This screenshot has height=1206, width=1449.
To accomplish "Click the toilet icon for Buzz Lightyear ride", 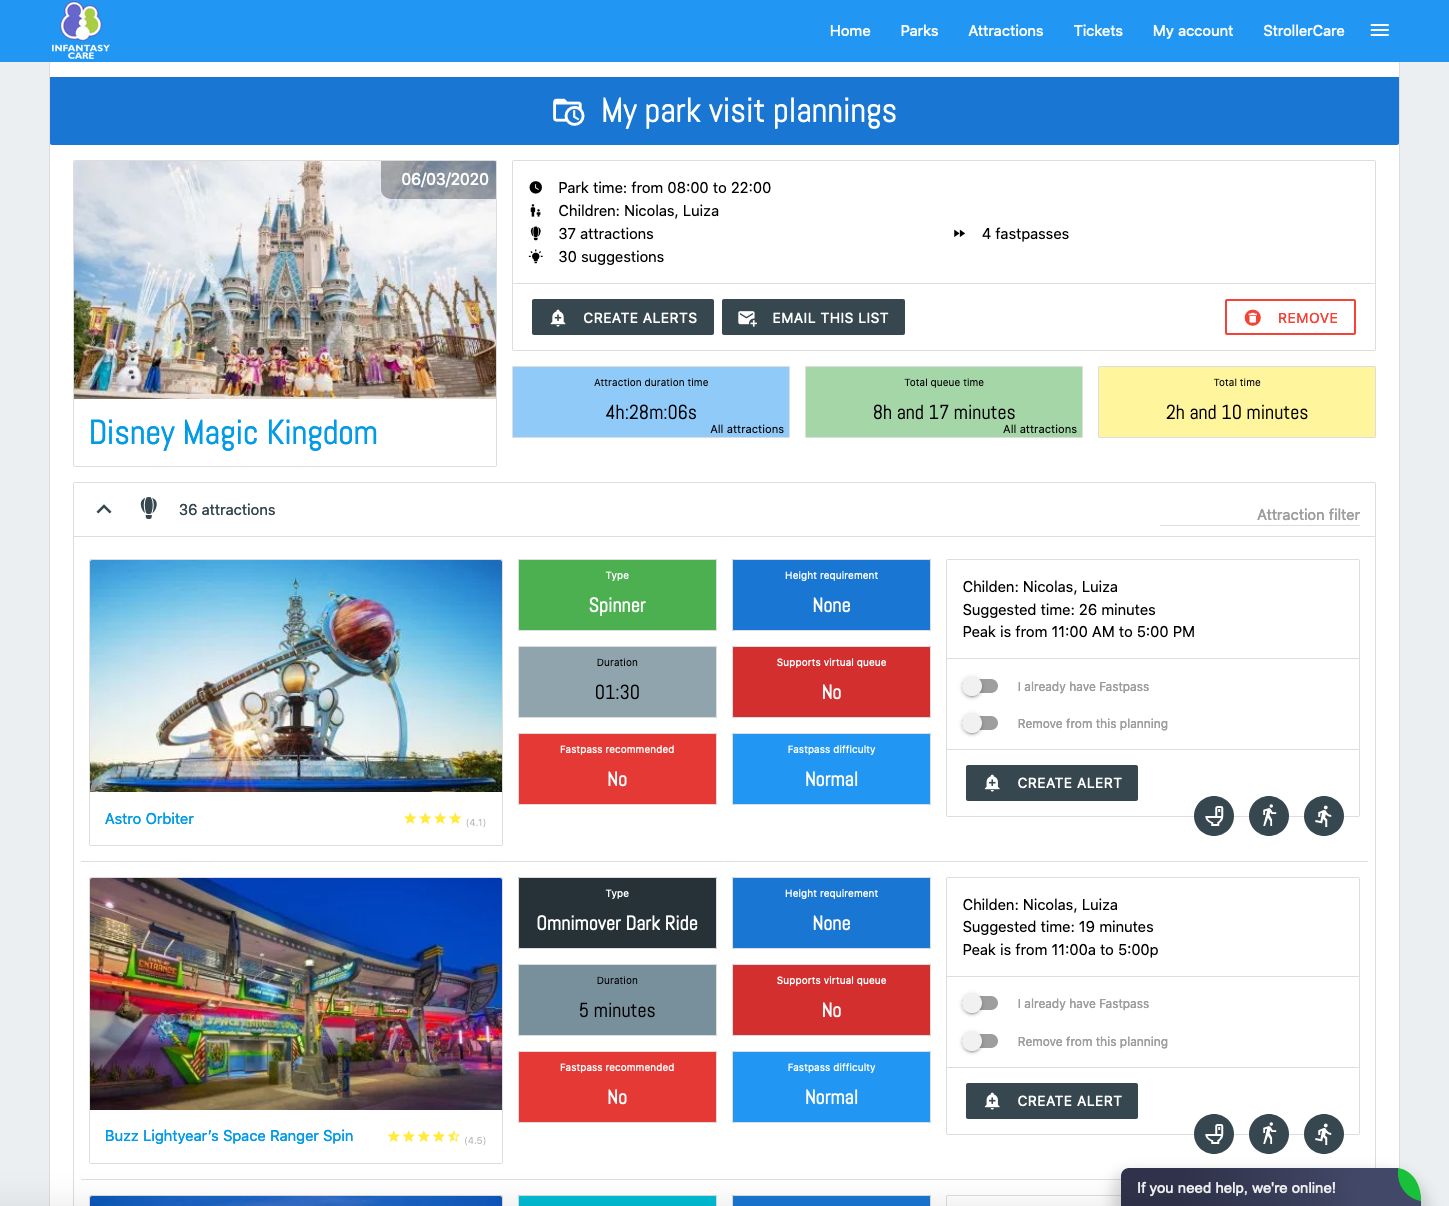I will click(1214, 1134).
